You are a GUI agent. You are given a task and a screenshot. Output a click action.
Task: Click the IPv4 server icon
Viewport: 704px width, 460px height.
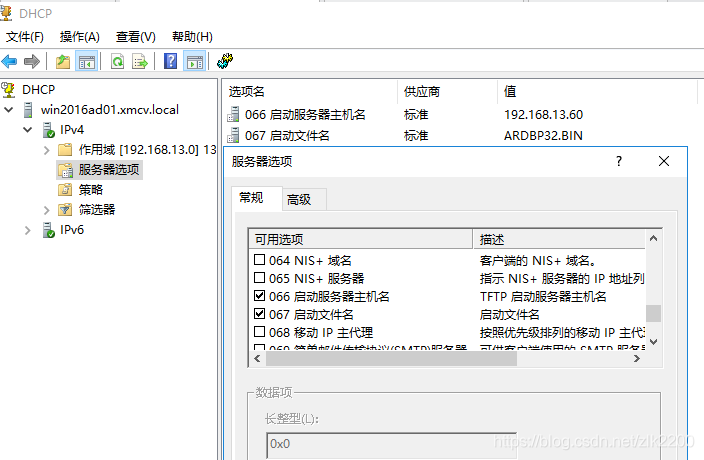click(48, 130)
